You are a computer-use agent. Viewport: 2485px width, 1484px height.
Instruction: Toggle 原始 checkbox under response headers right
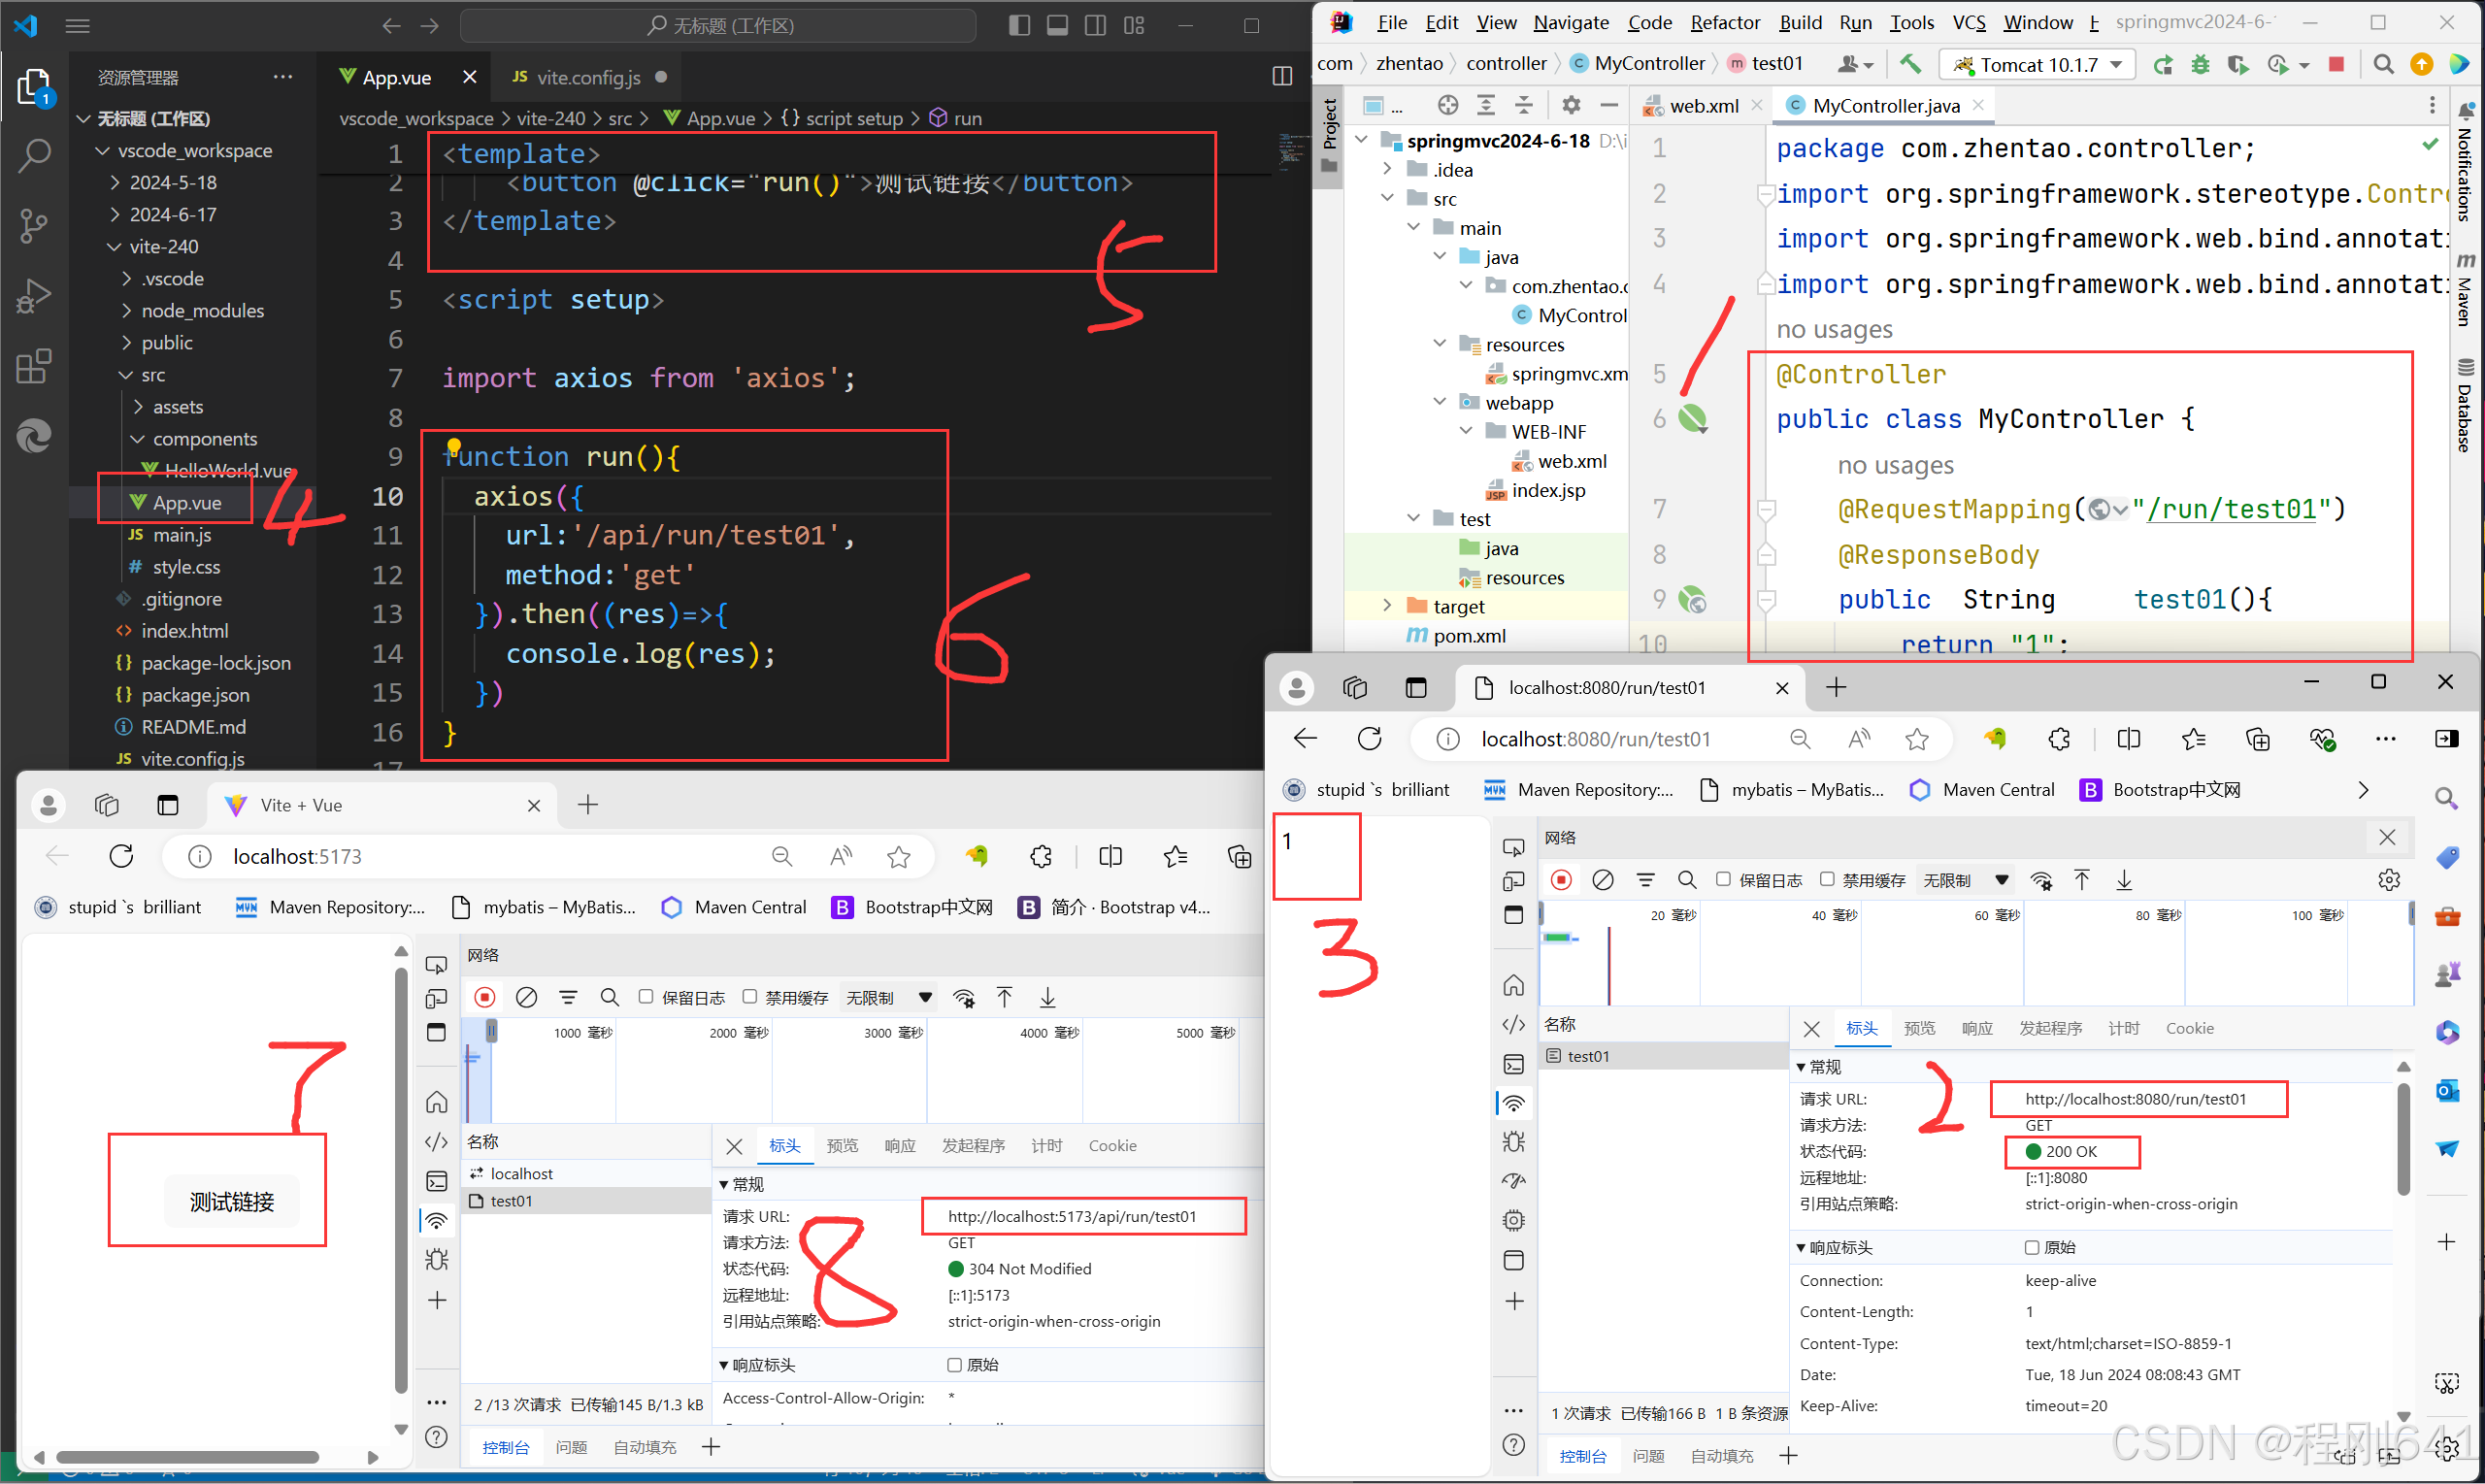(2032, 1247)
